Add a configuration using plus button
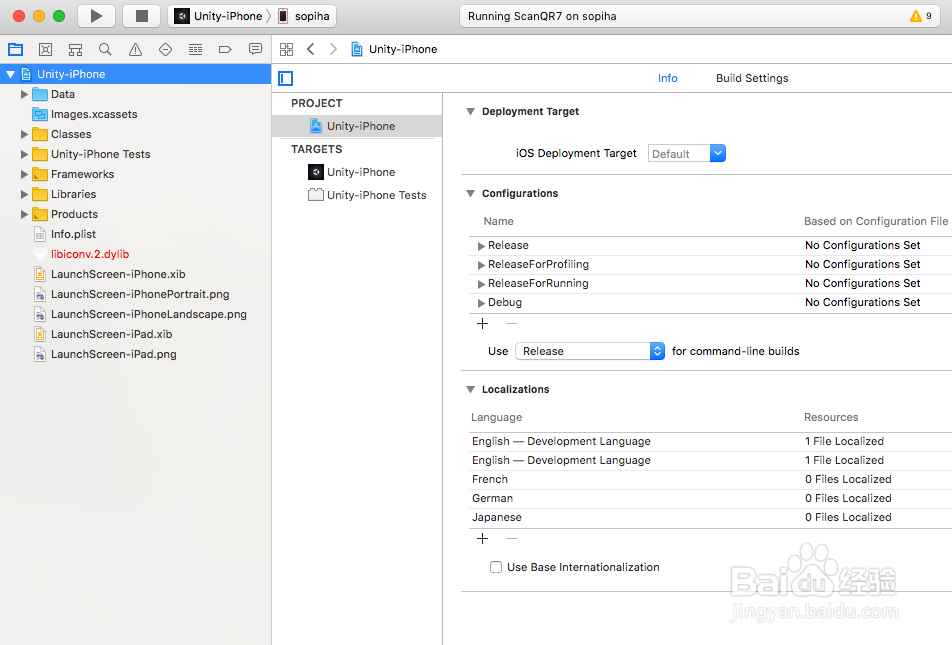952x645 pixels. (482, 323)
